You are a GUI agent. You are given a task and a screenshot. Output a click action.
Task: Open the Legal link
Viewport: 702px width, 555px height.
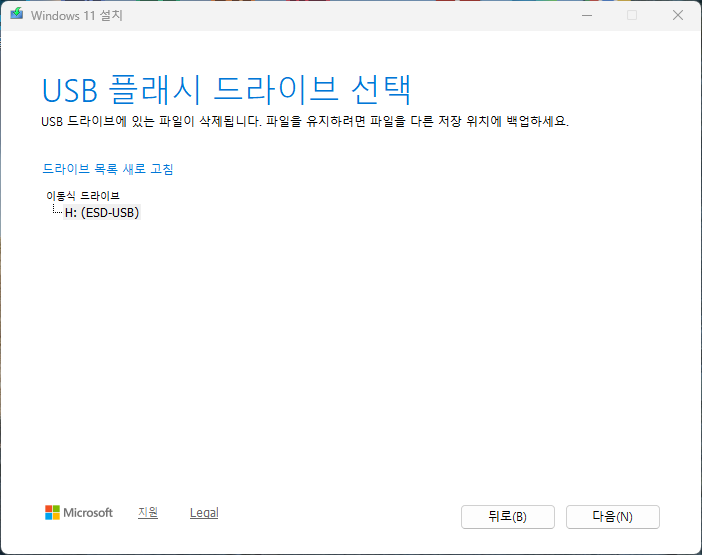point(204,512)
